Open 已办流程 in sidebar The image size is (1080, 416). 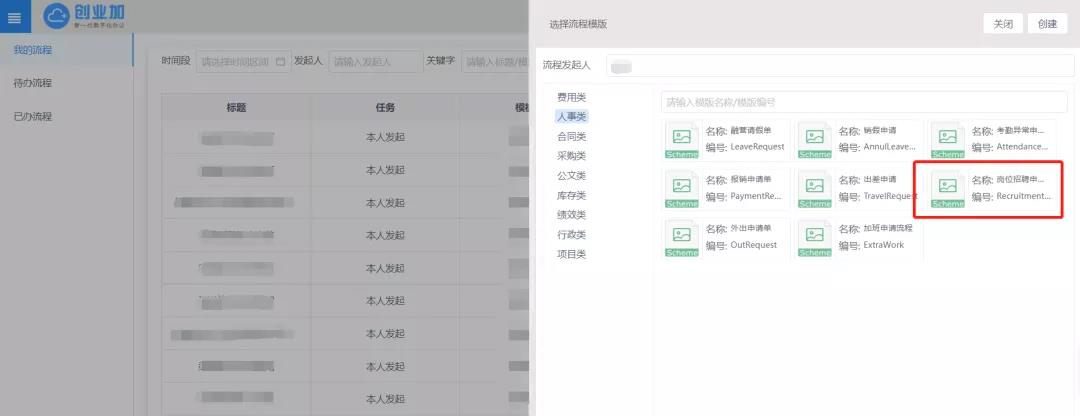click(33, 116)
